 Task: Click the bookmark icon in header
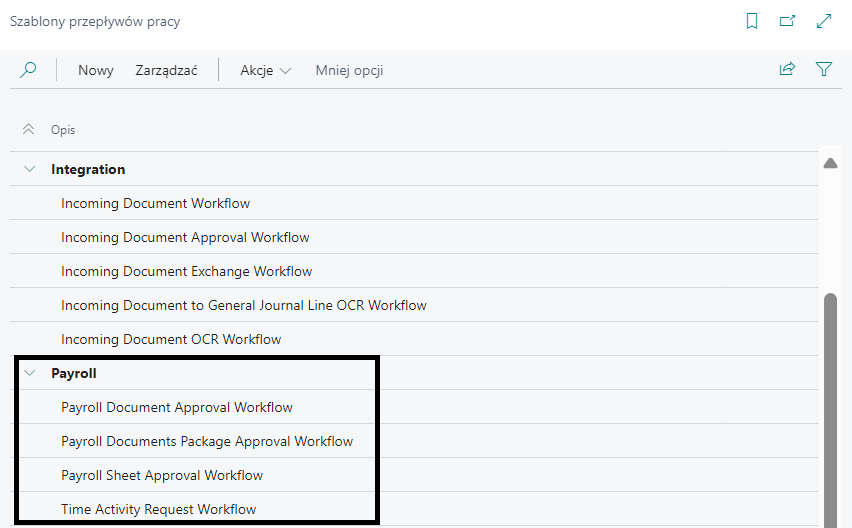click(x=752, y=21)
